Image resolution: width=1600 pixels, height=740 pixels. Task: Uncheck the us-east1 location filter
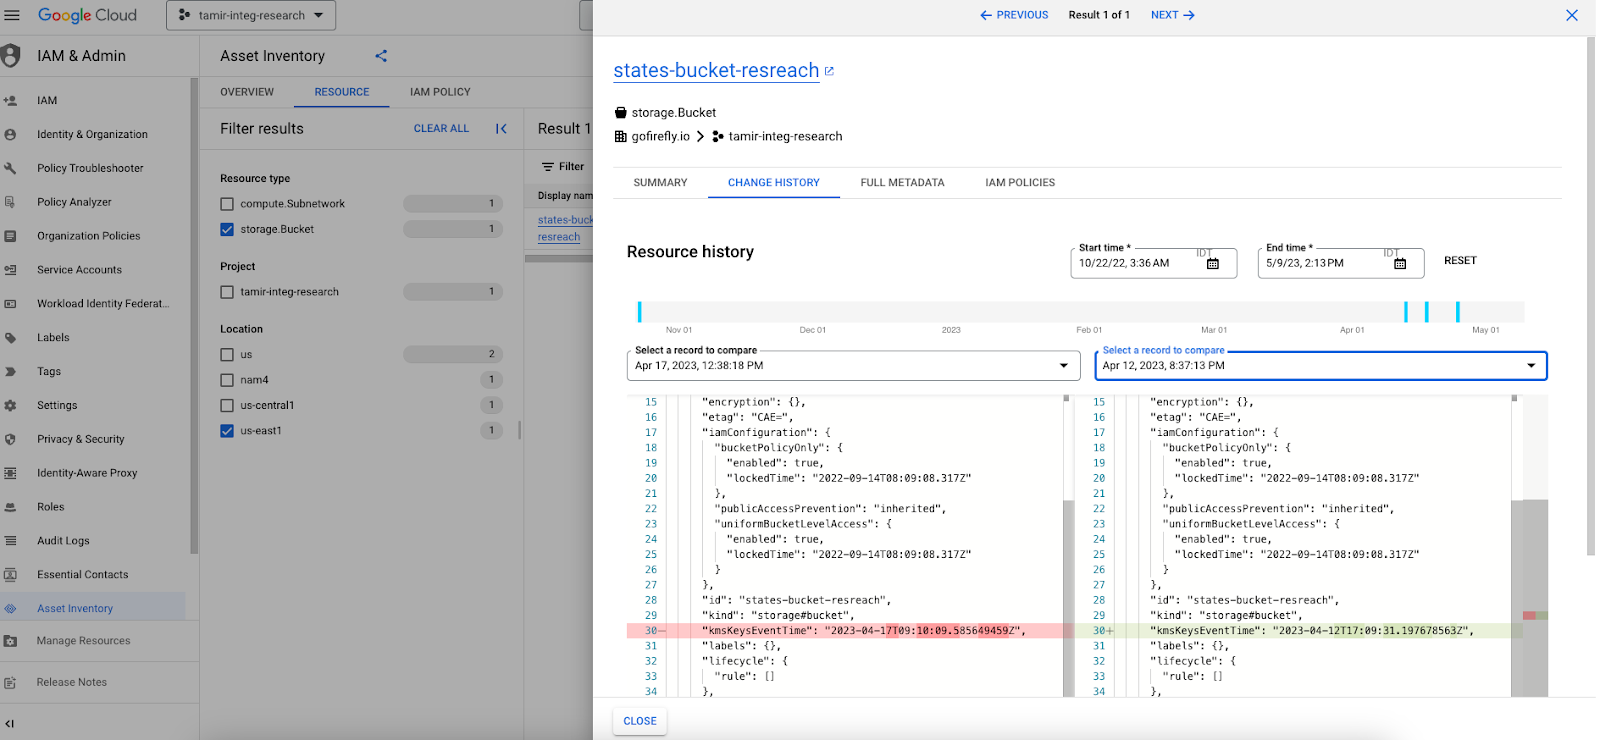(227, 431)
